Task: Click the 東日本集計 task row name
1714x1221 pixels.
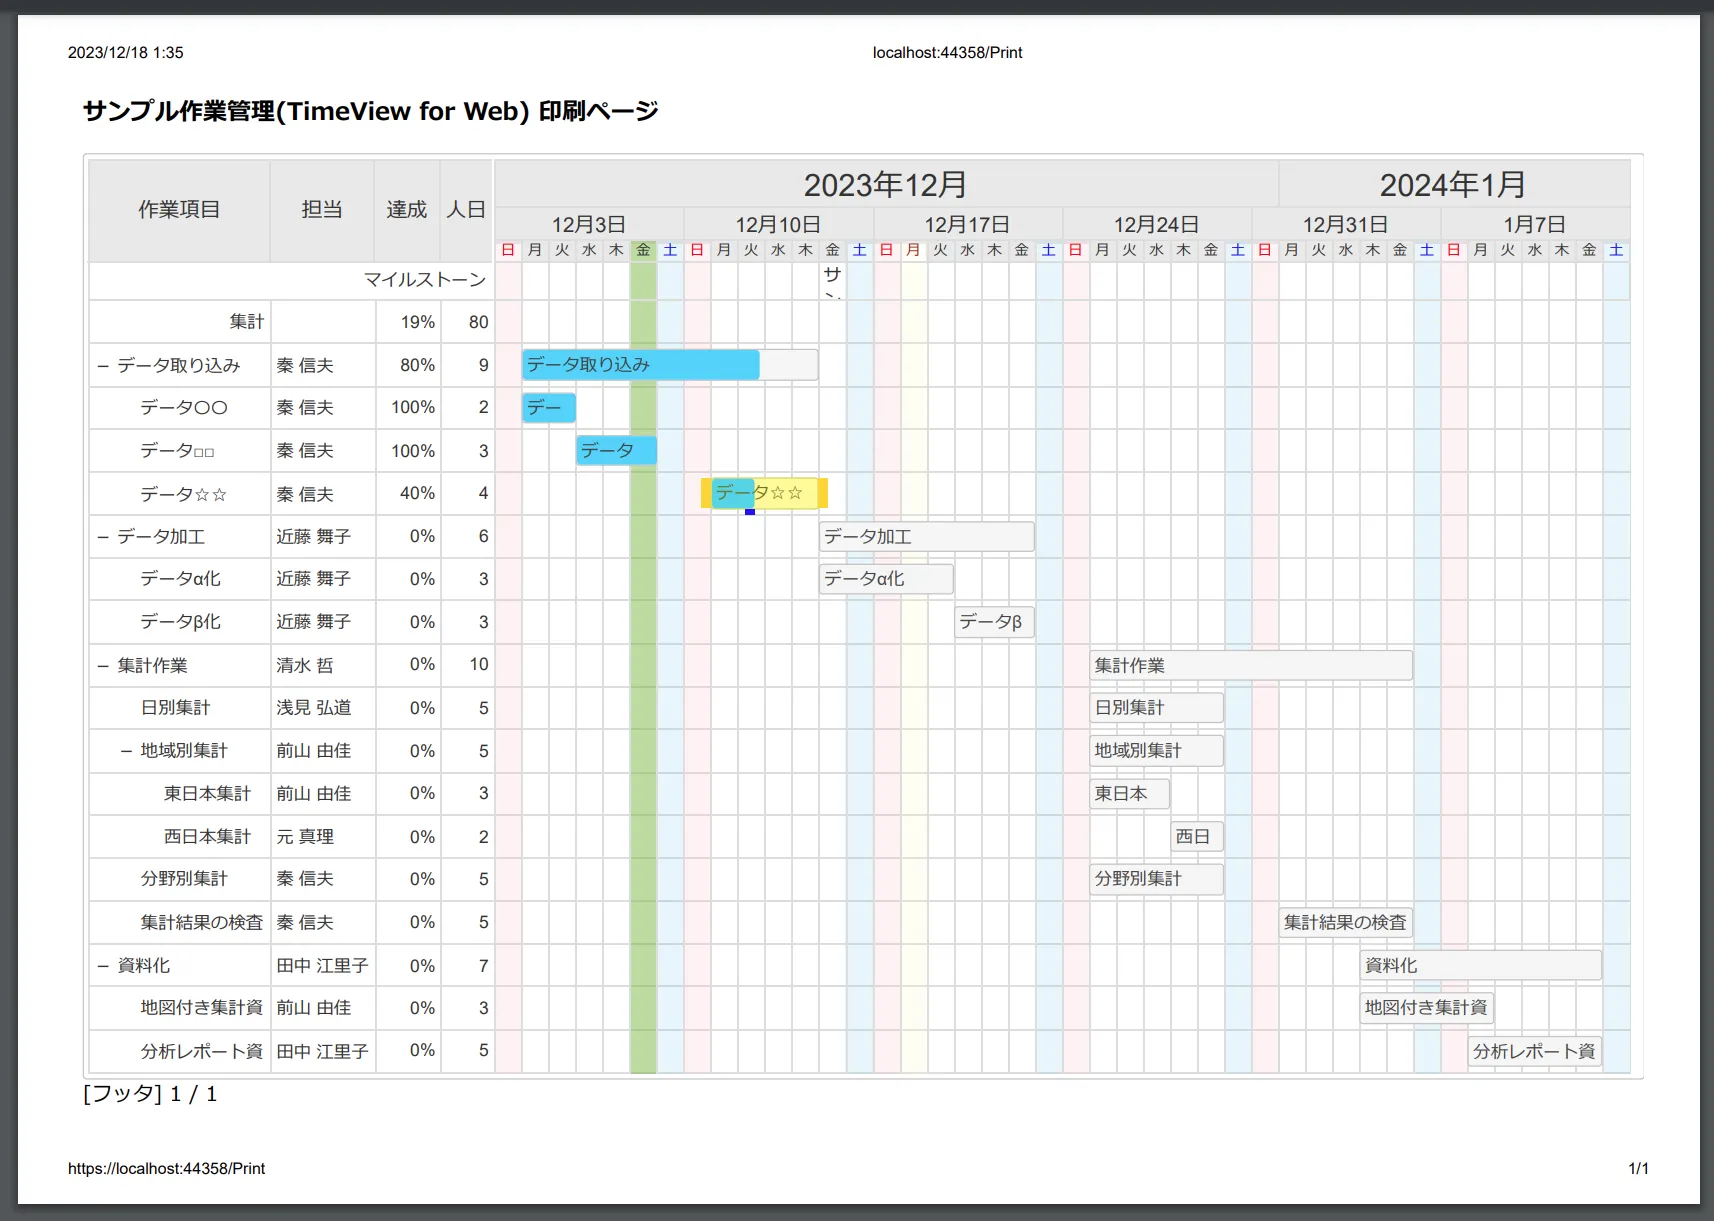Action: pyautogui.click(x=207, y=794)
